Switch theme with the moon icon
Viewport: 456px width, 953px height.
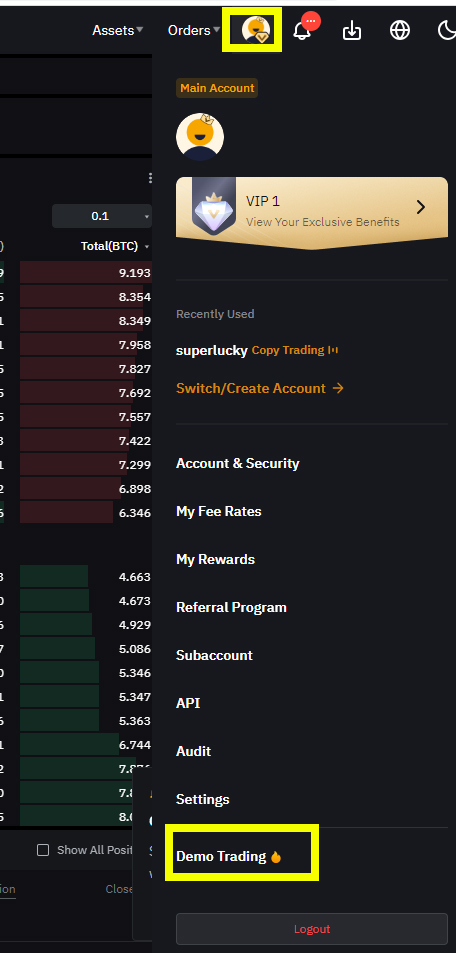click(447, 30)
